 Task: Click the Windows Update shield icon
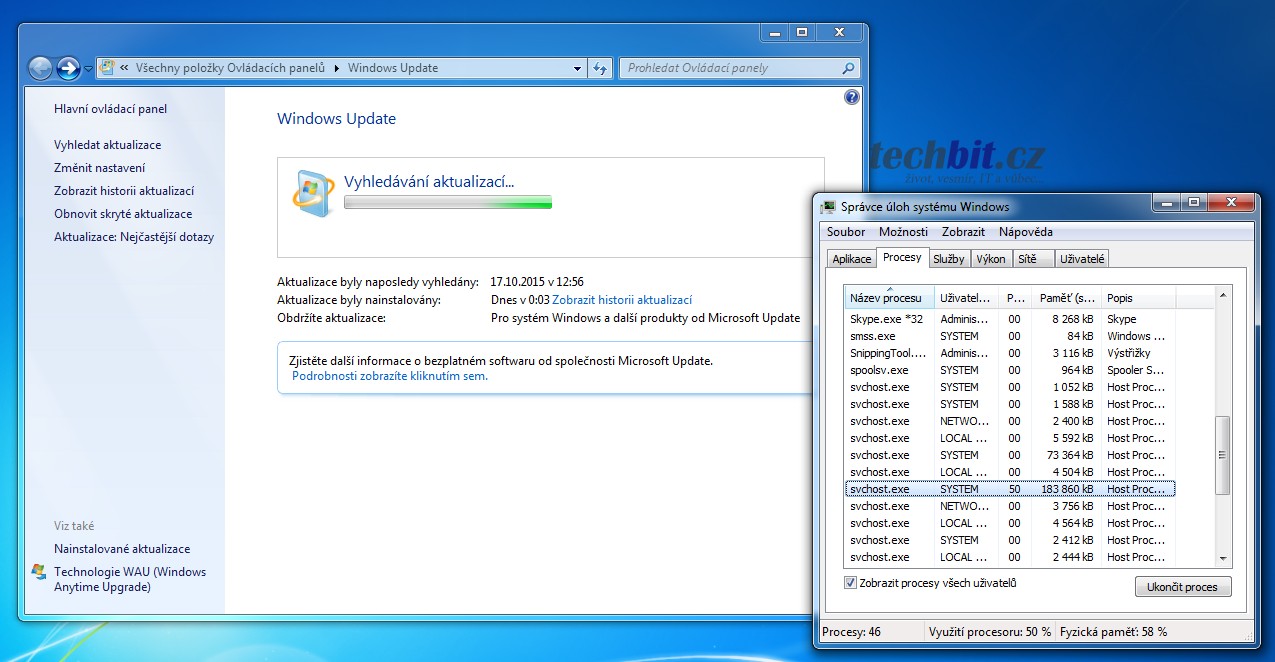point(313,193)
